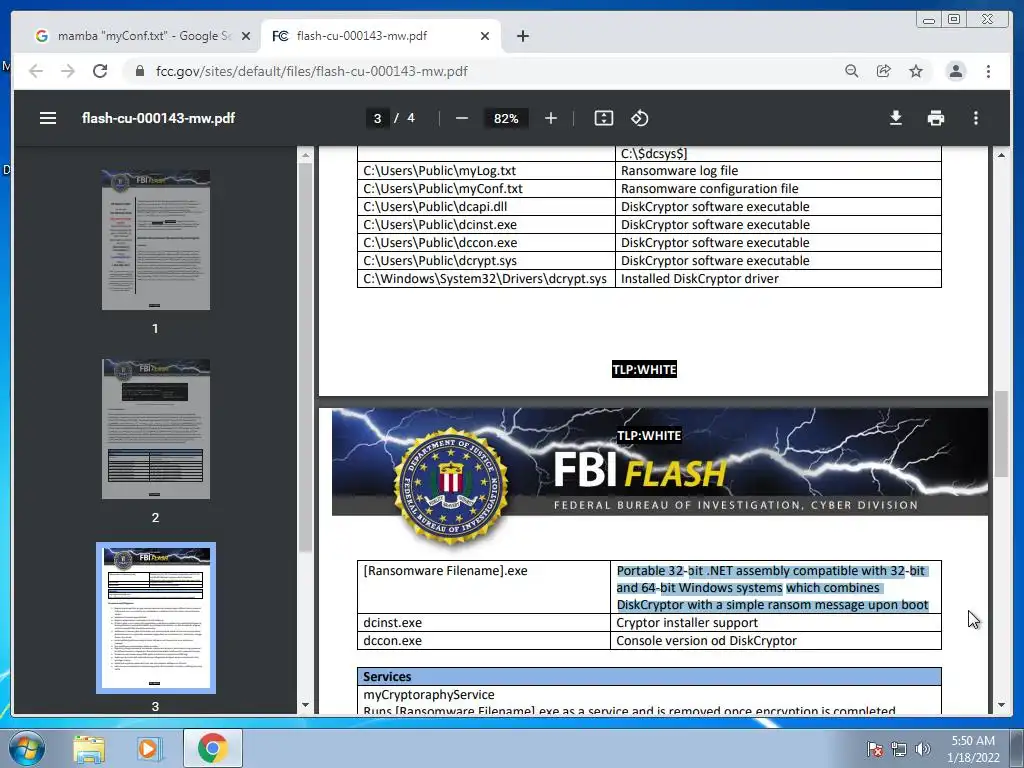Image resolution: width=1024 pixels, height=768 pixels.
Task: Print the PDF document
Action: pyautogui.click(x=936, y=118)
